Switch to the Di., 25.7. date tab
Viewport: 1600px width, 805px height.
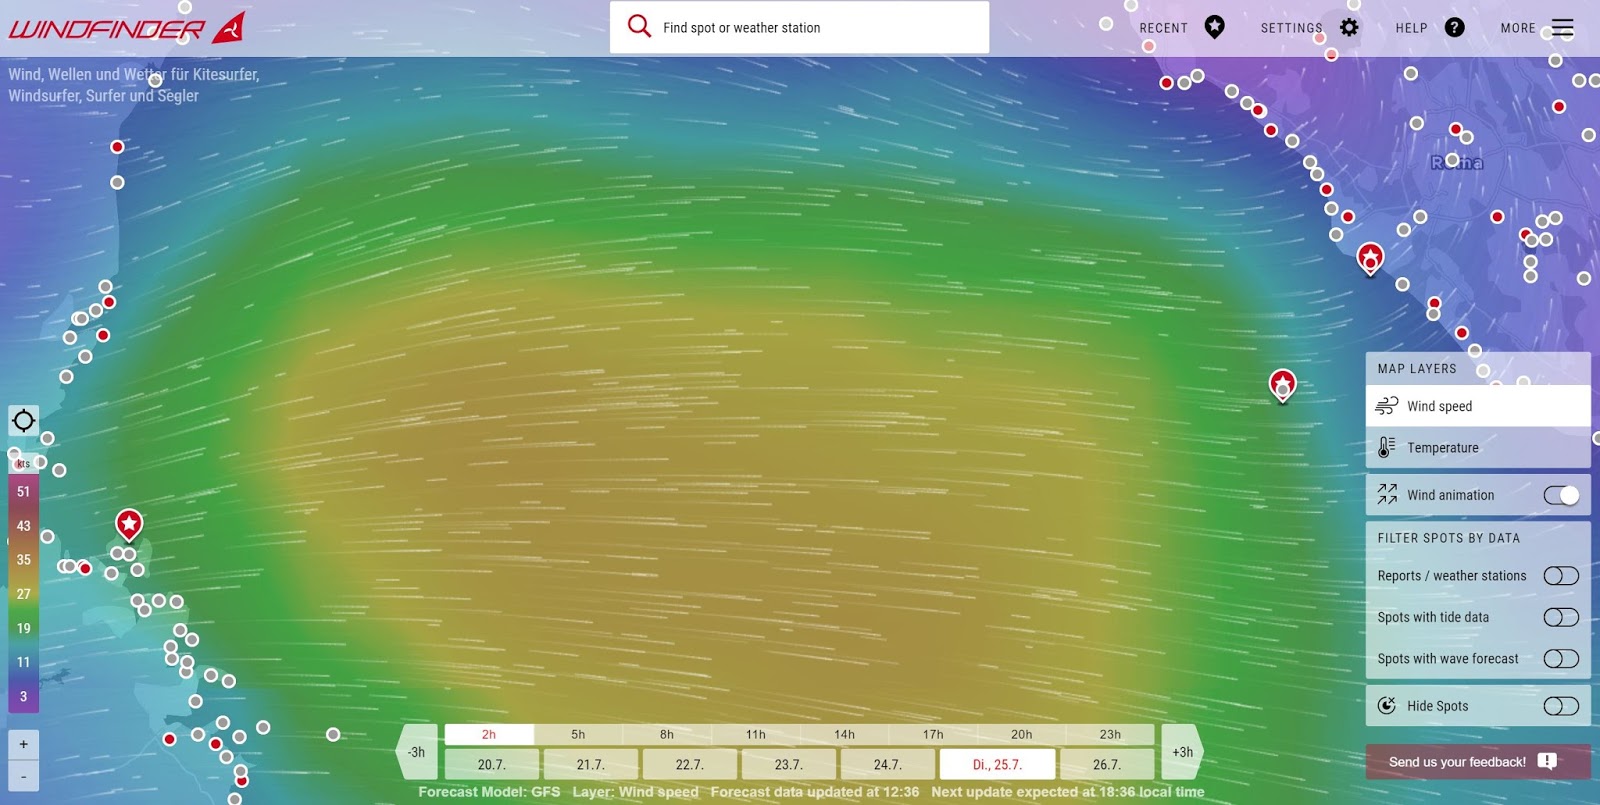[x=997, y=764]
